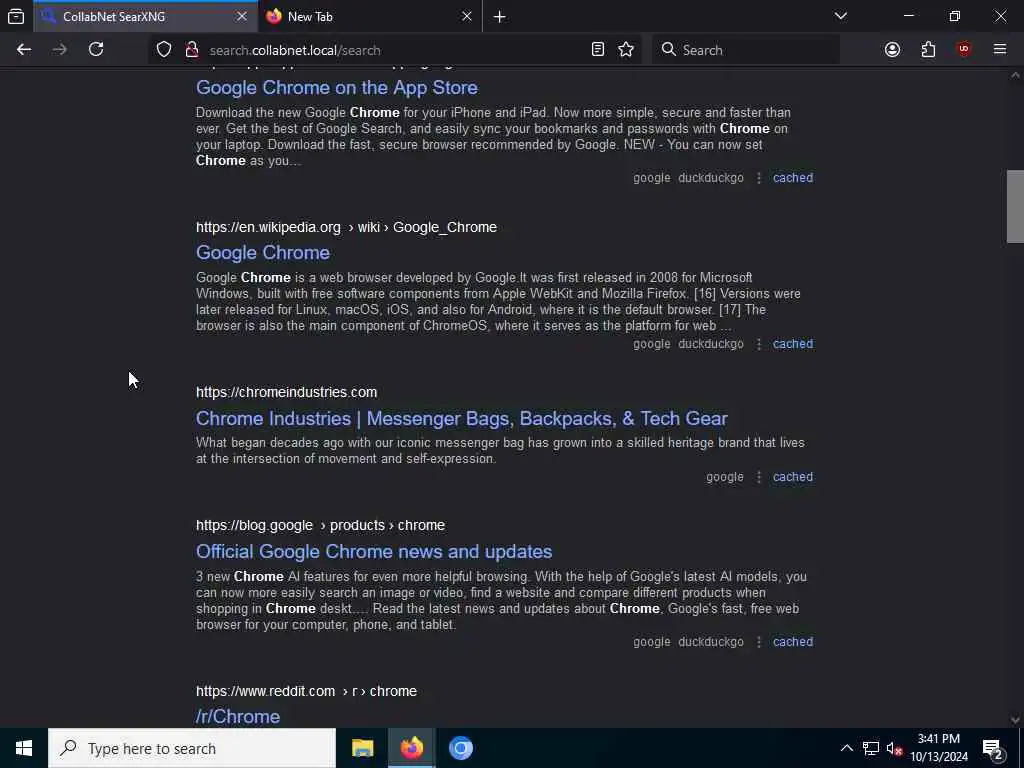This screenshot has height=768, width=1024.
Task: Open the network status tray icon
Action: [x=871, y=748]
